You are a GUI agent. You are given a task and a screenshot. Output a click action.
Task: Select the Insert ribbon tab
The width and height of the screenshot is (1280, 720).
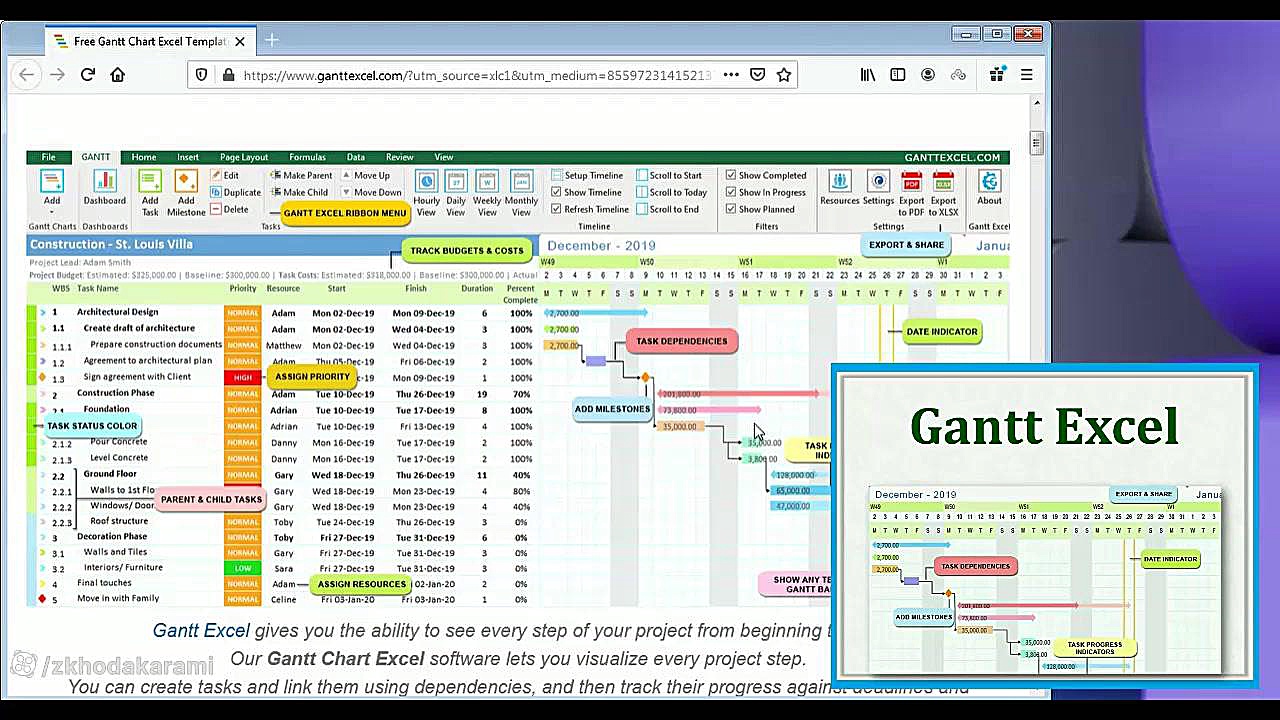click(188, 157)
